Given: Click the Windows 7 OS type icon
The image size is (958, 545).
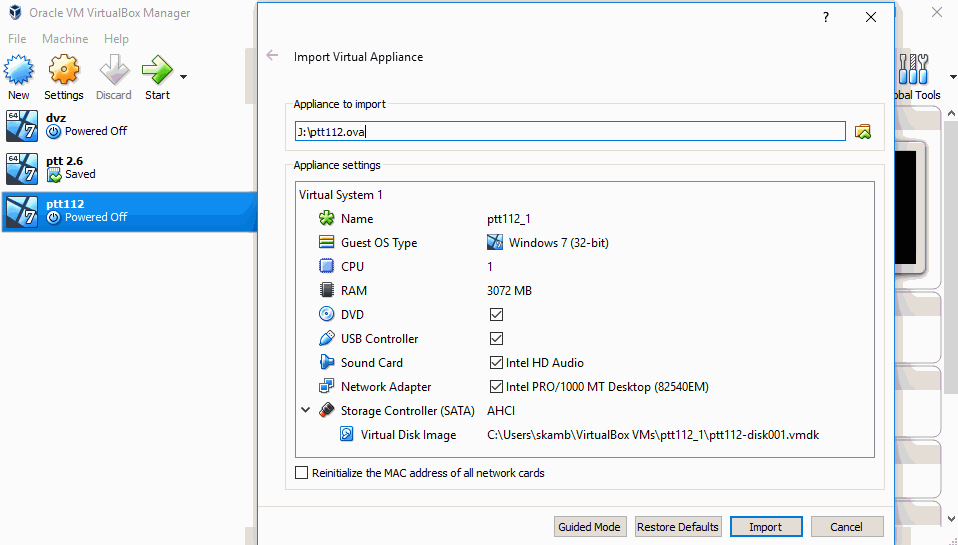Looking at the screenshot, I should (495, 242).
